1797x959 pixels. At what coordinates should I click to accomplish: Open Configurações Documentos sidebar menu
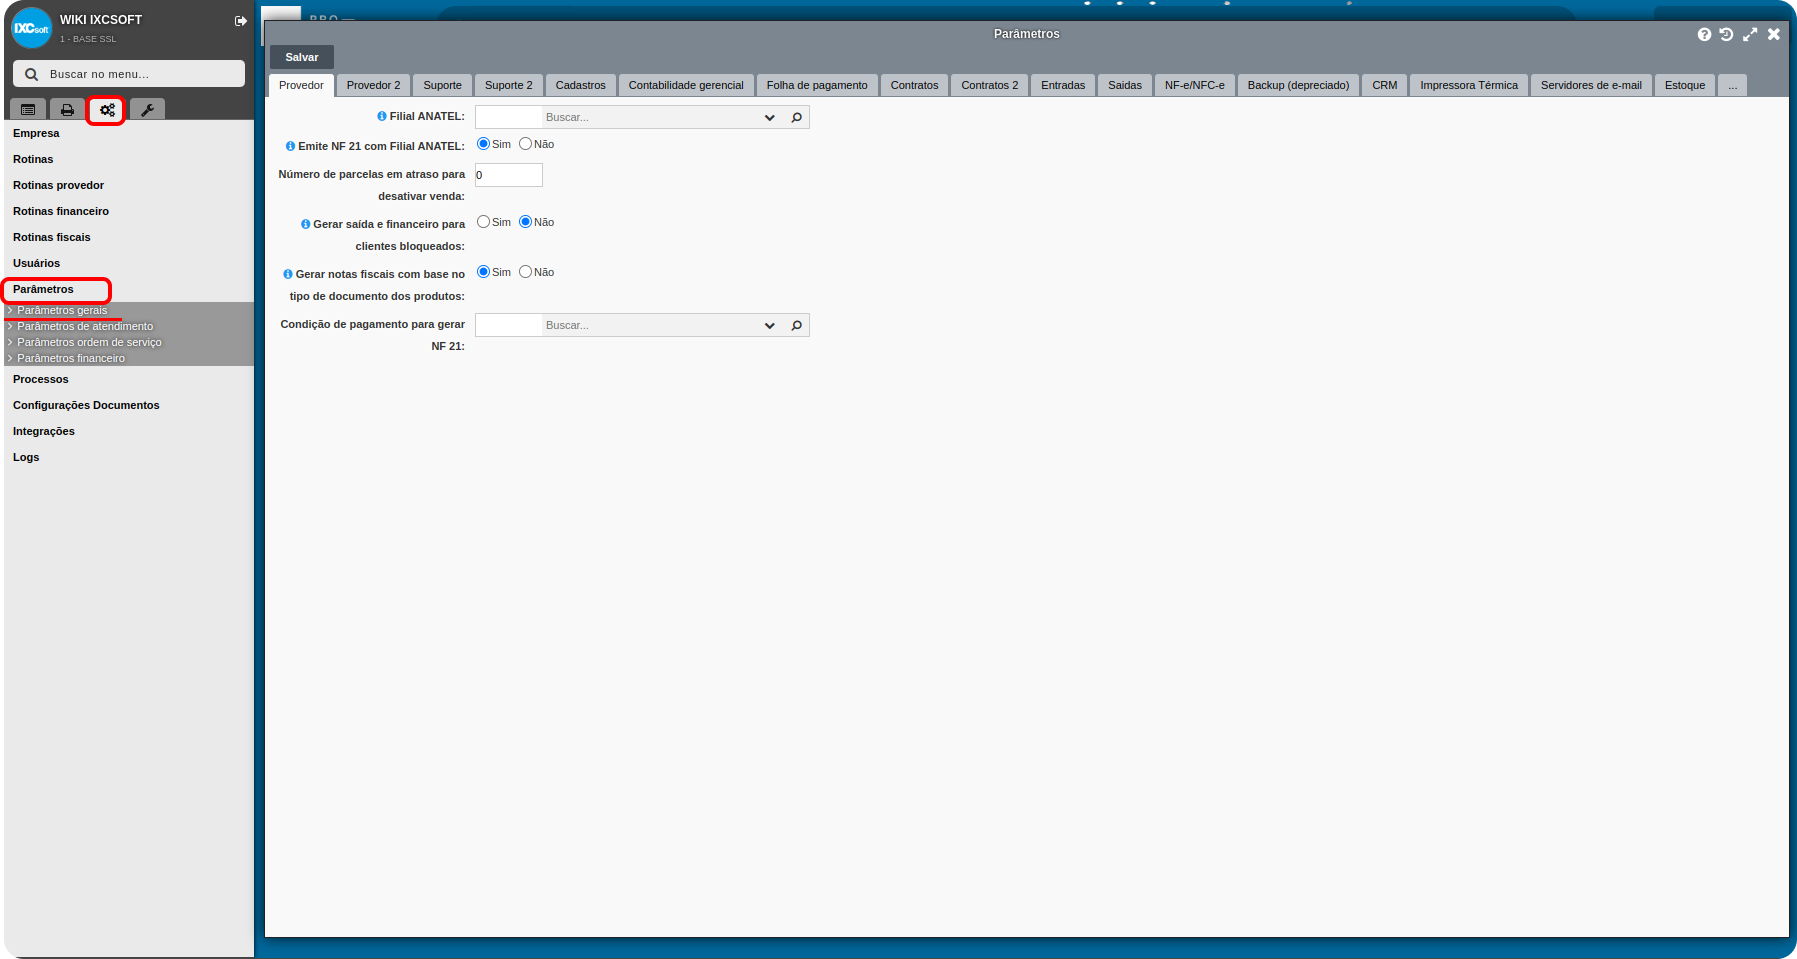pos(86,405)
